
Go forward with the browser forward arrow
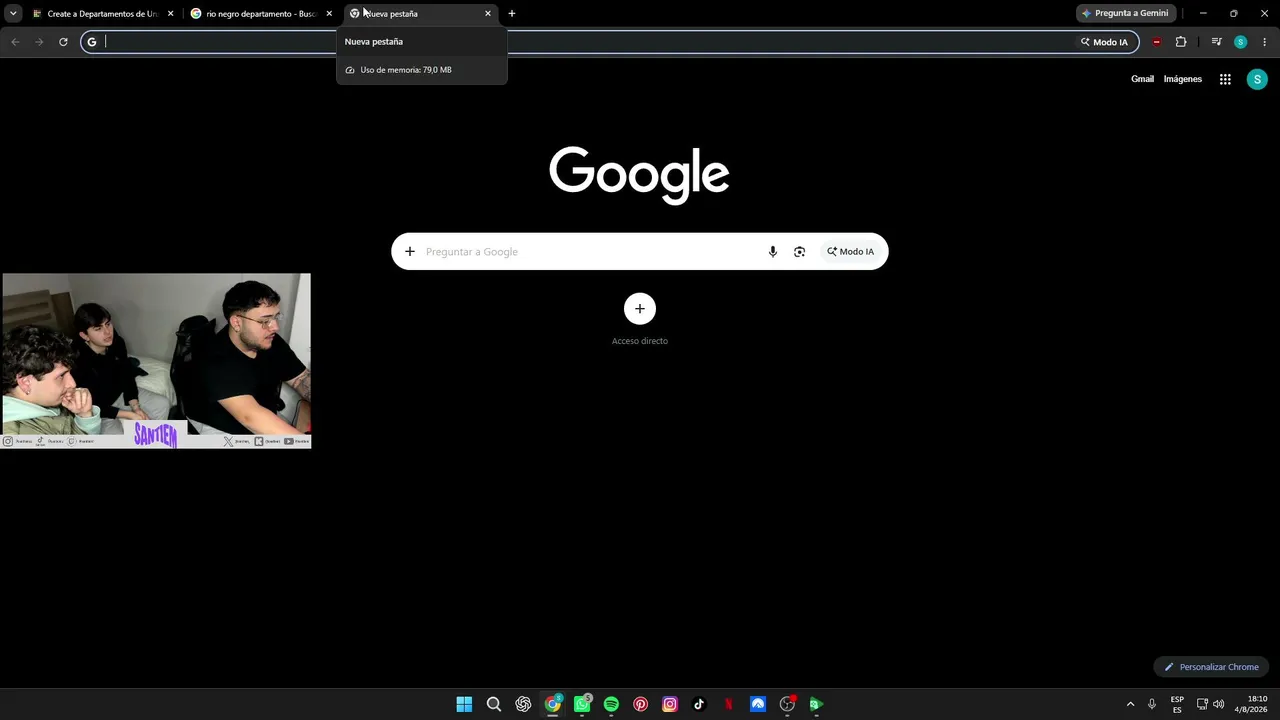click(39, 42)
